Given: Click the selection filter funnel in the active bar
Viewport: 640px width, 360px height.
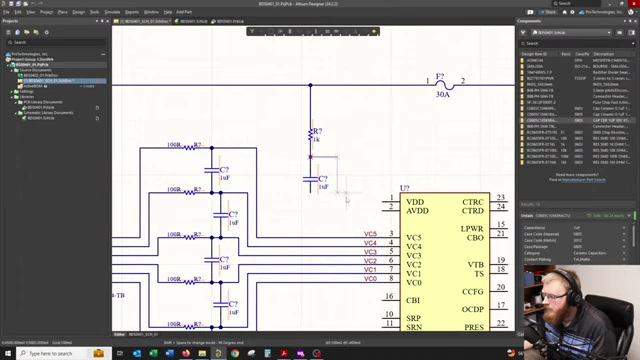Looking at the screenshot, I should [x=252, y=31].
